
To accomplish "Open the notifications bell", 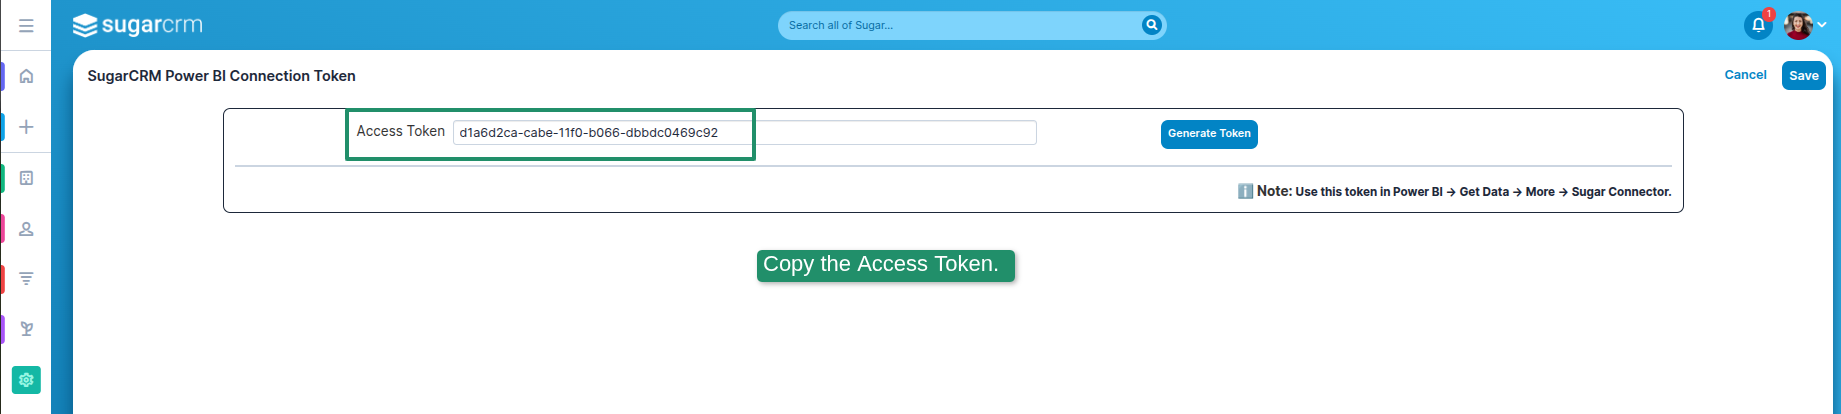I will click(1757, 26).
